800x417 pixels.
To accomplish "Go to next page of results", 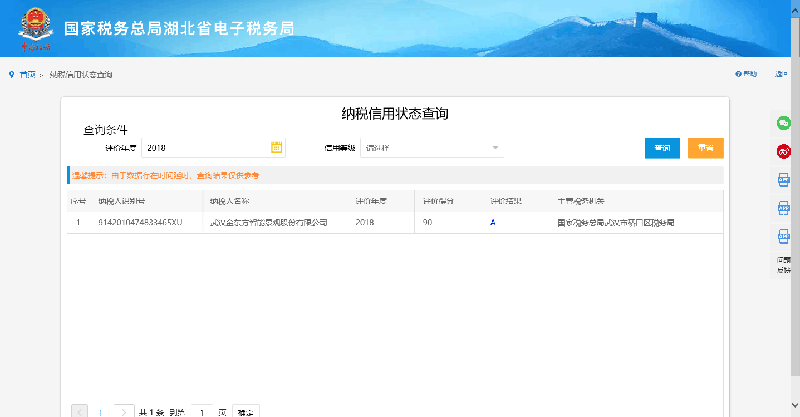I will click(123, 411).
